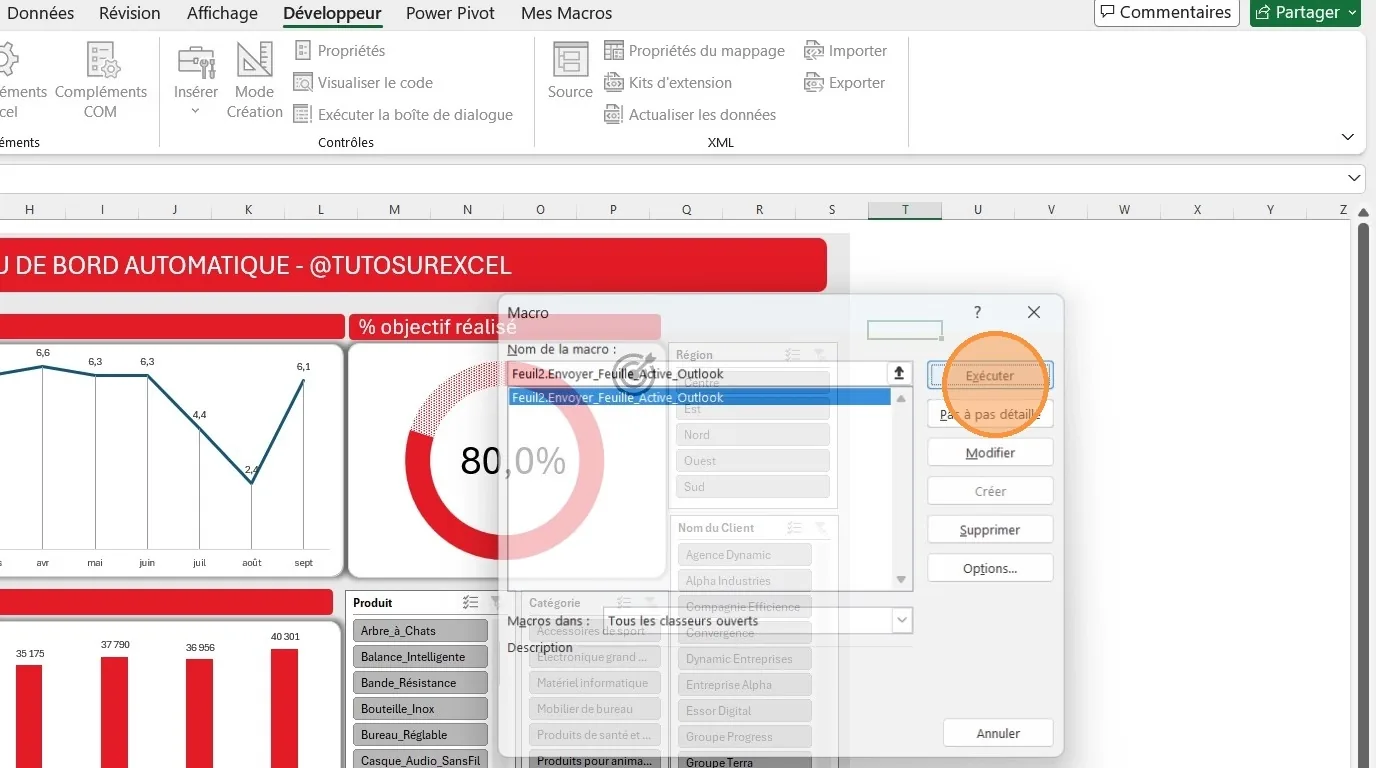Click Visualiser le code

coord(363,82)
